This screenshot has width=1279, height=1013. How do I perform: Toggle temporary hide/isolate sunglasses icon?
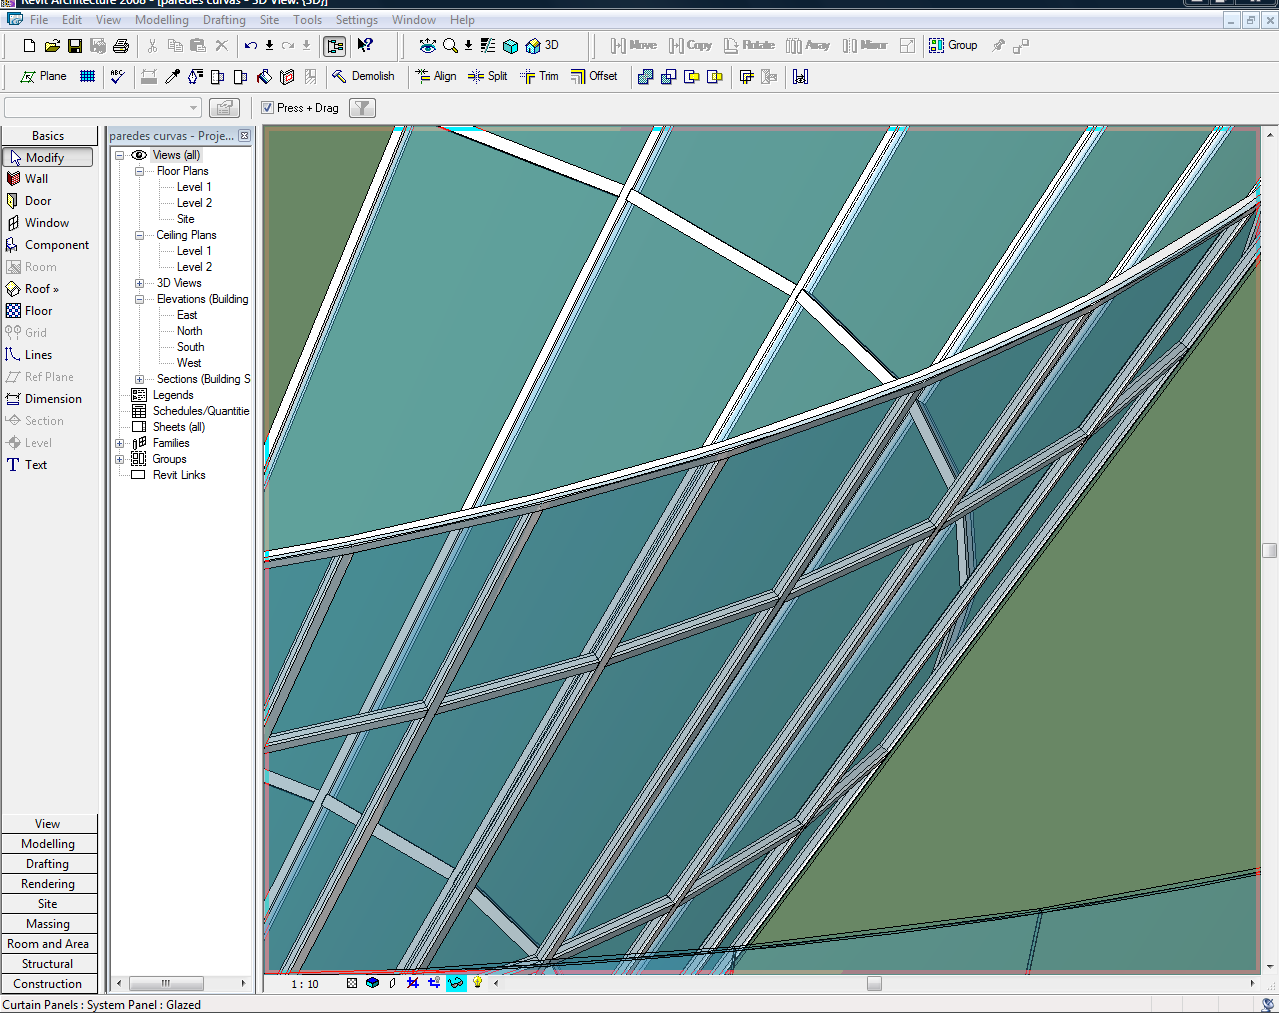456,983
